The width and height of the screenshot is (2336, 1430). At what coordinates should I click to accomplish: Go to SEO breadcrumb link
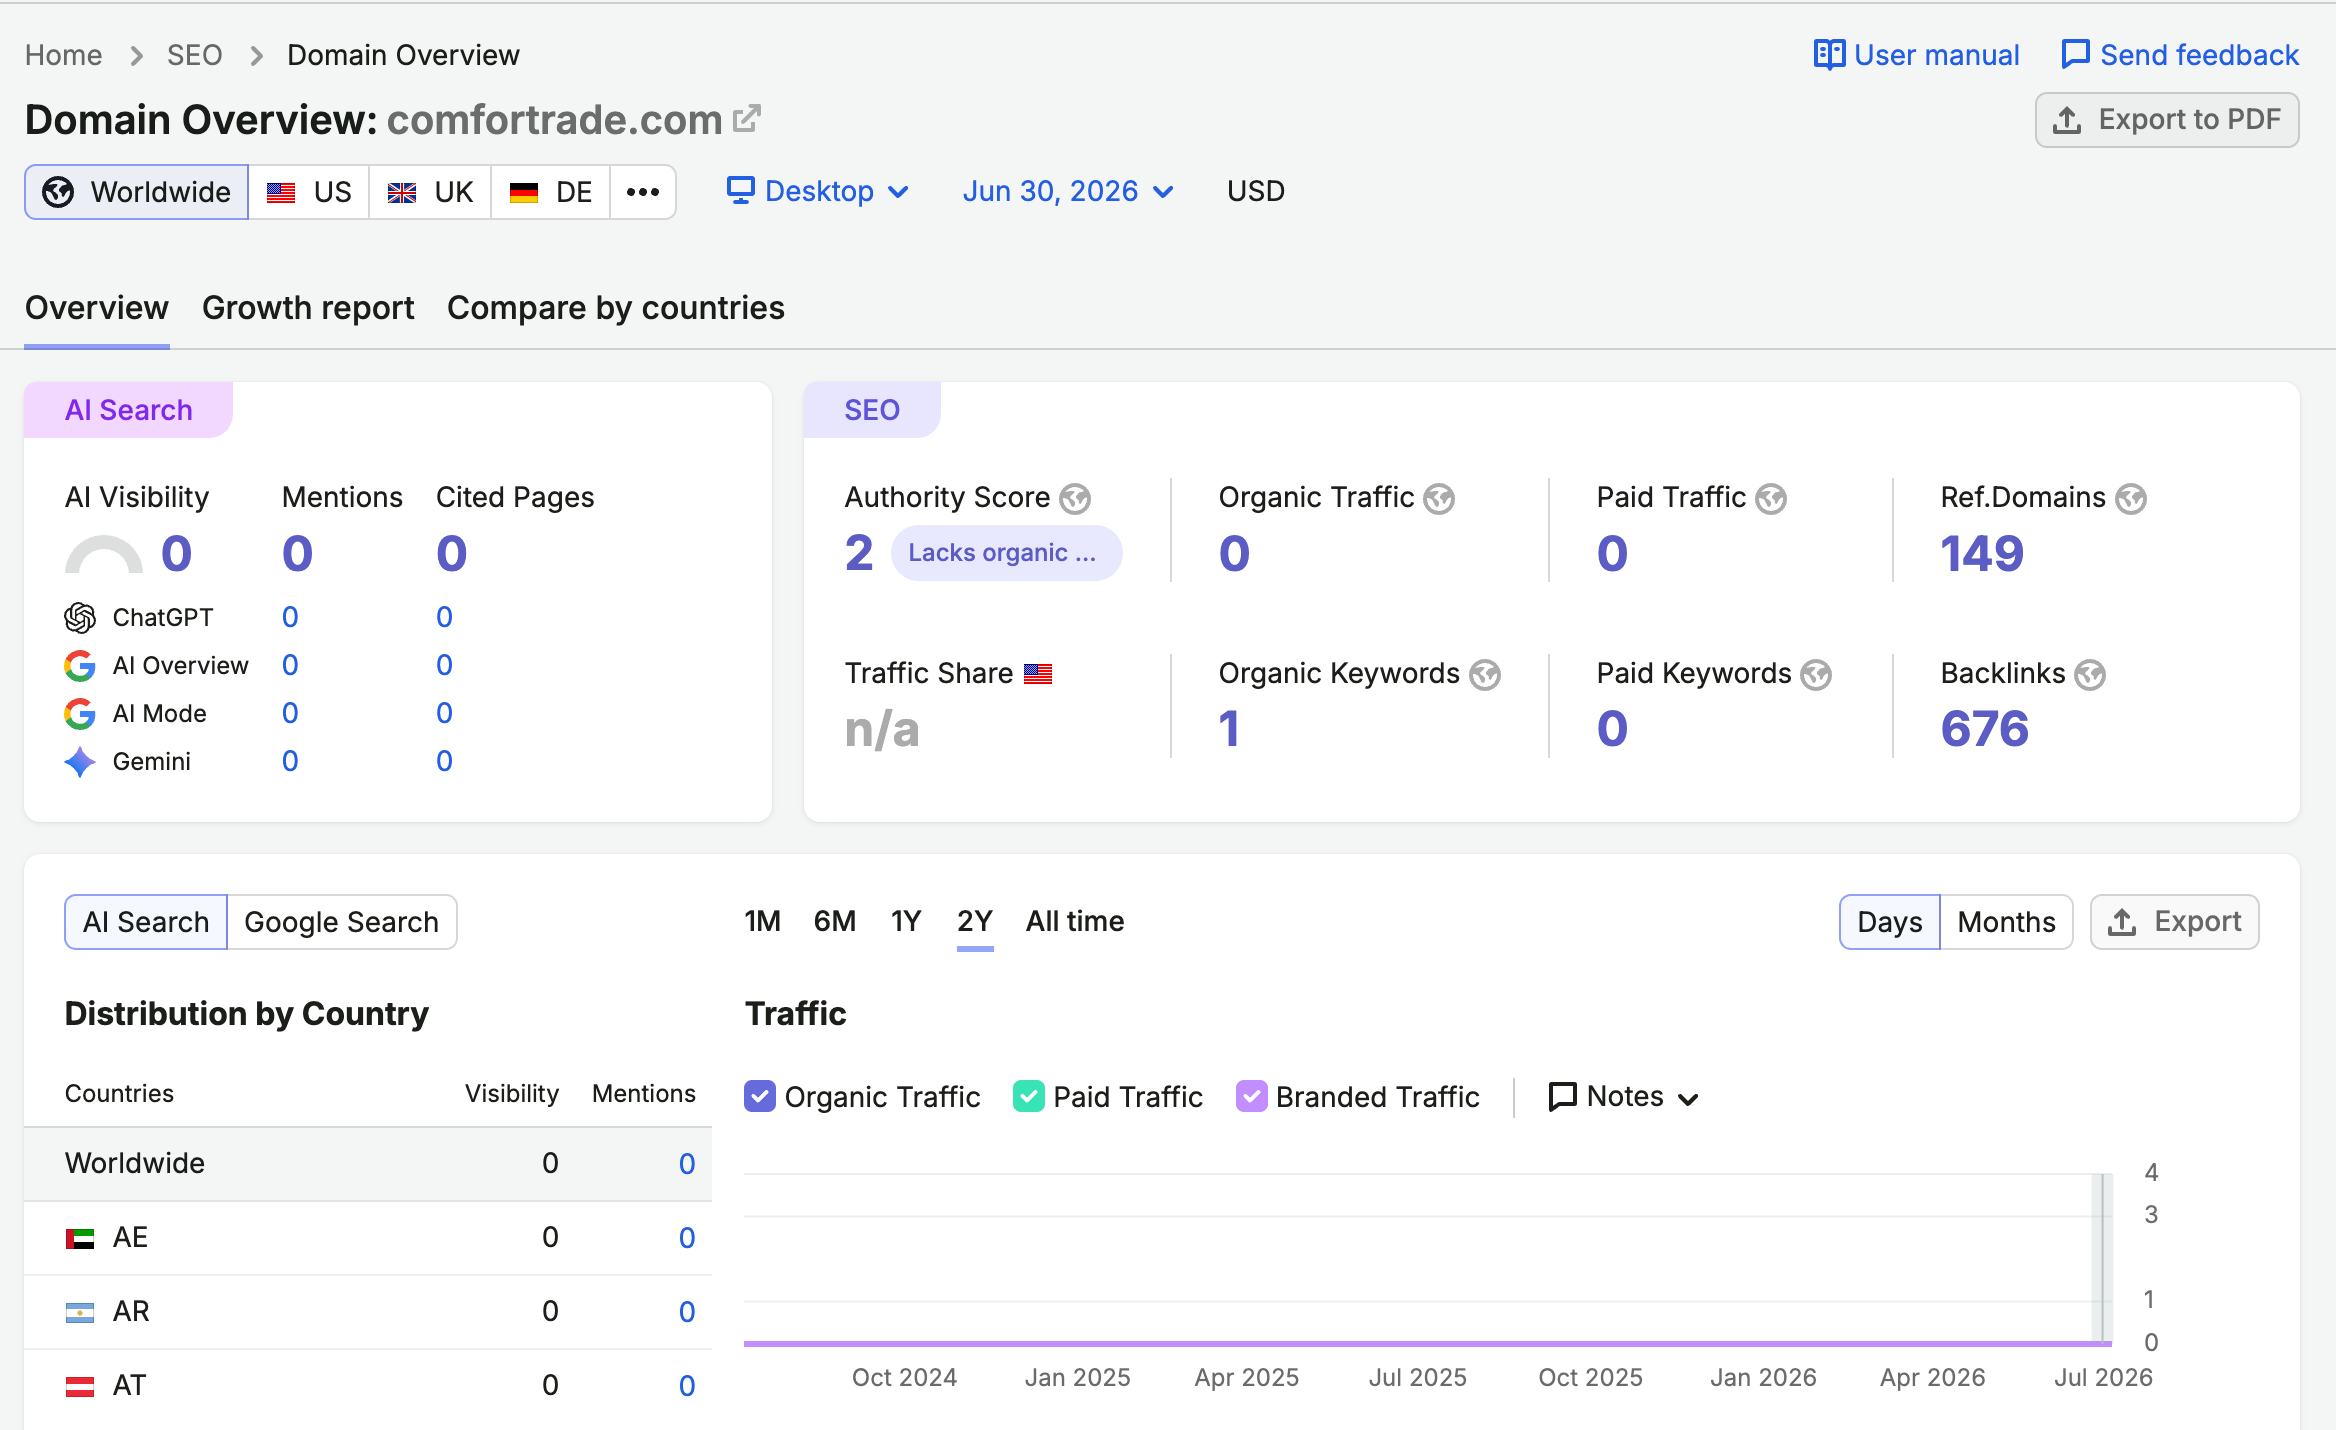(x=195, y=55)
